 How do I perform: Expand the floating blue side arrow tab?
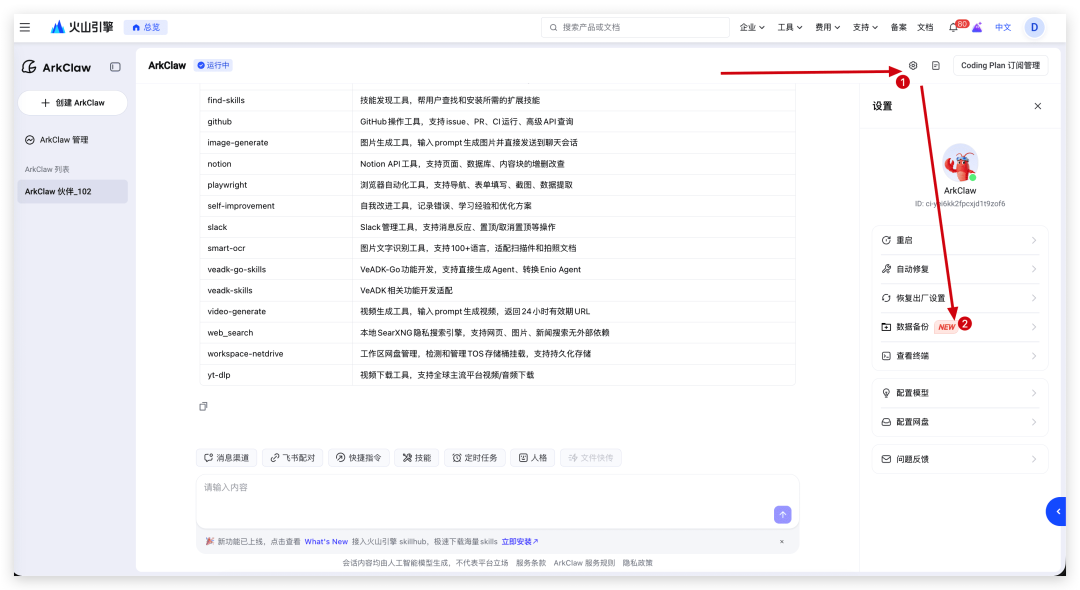click(x=1059, y=511)
